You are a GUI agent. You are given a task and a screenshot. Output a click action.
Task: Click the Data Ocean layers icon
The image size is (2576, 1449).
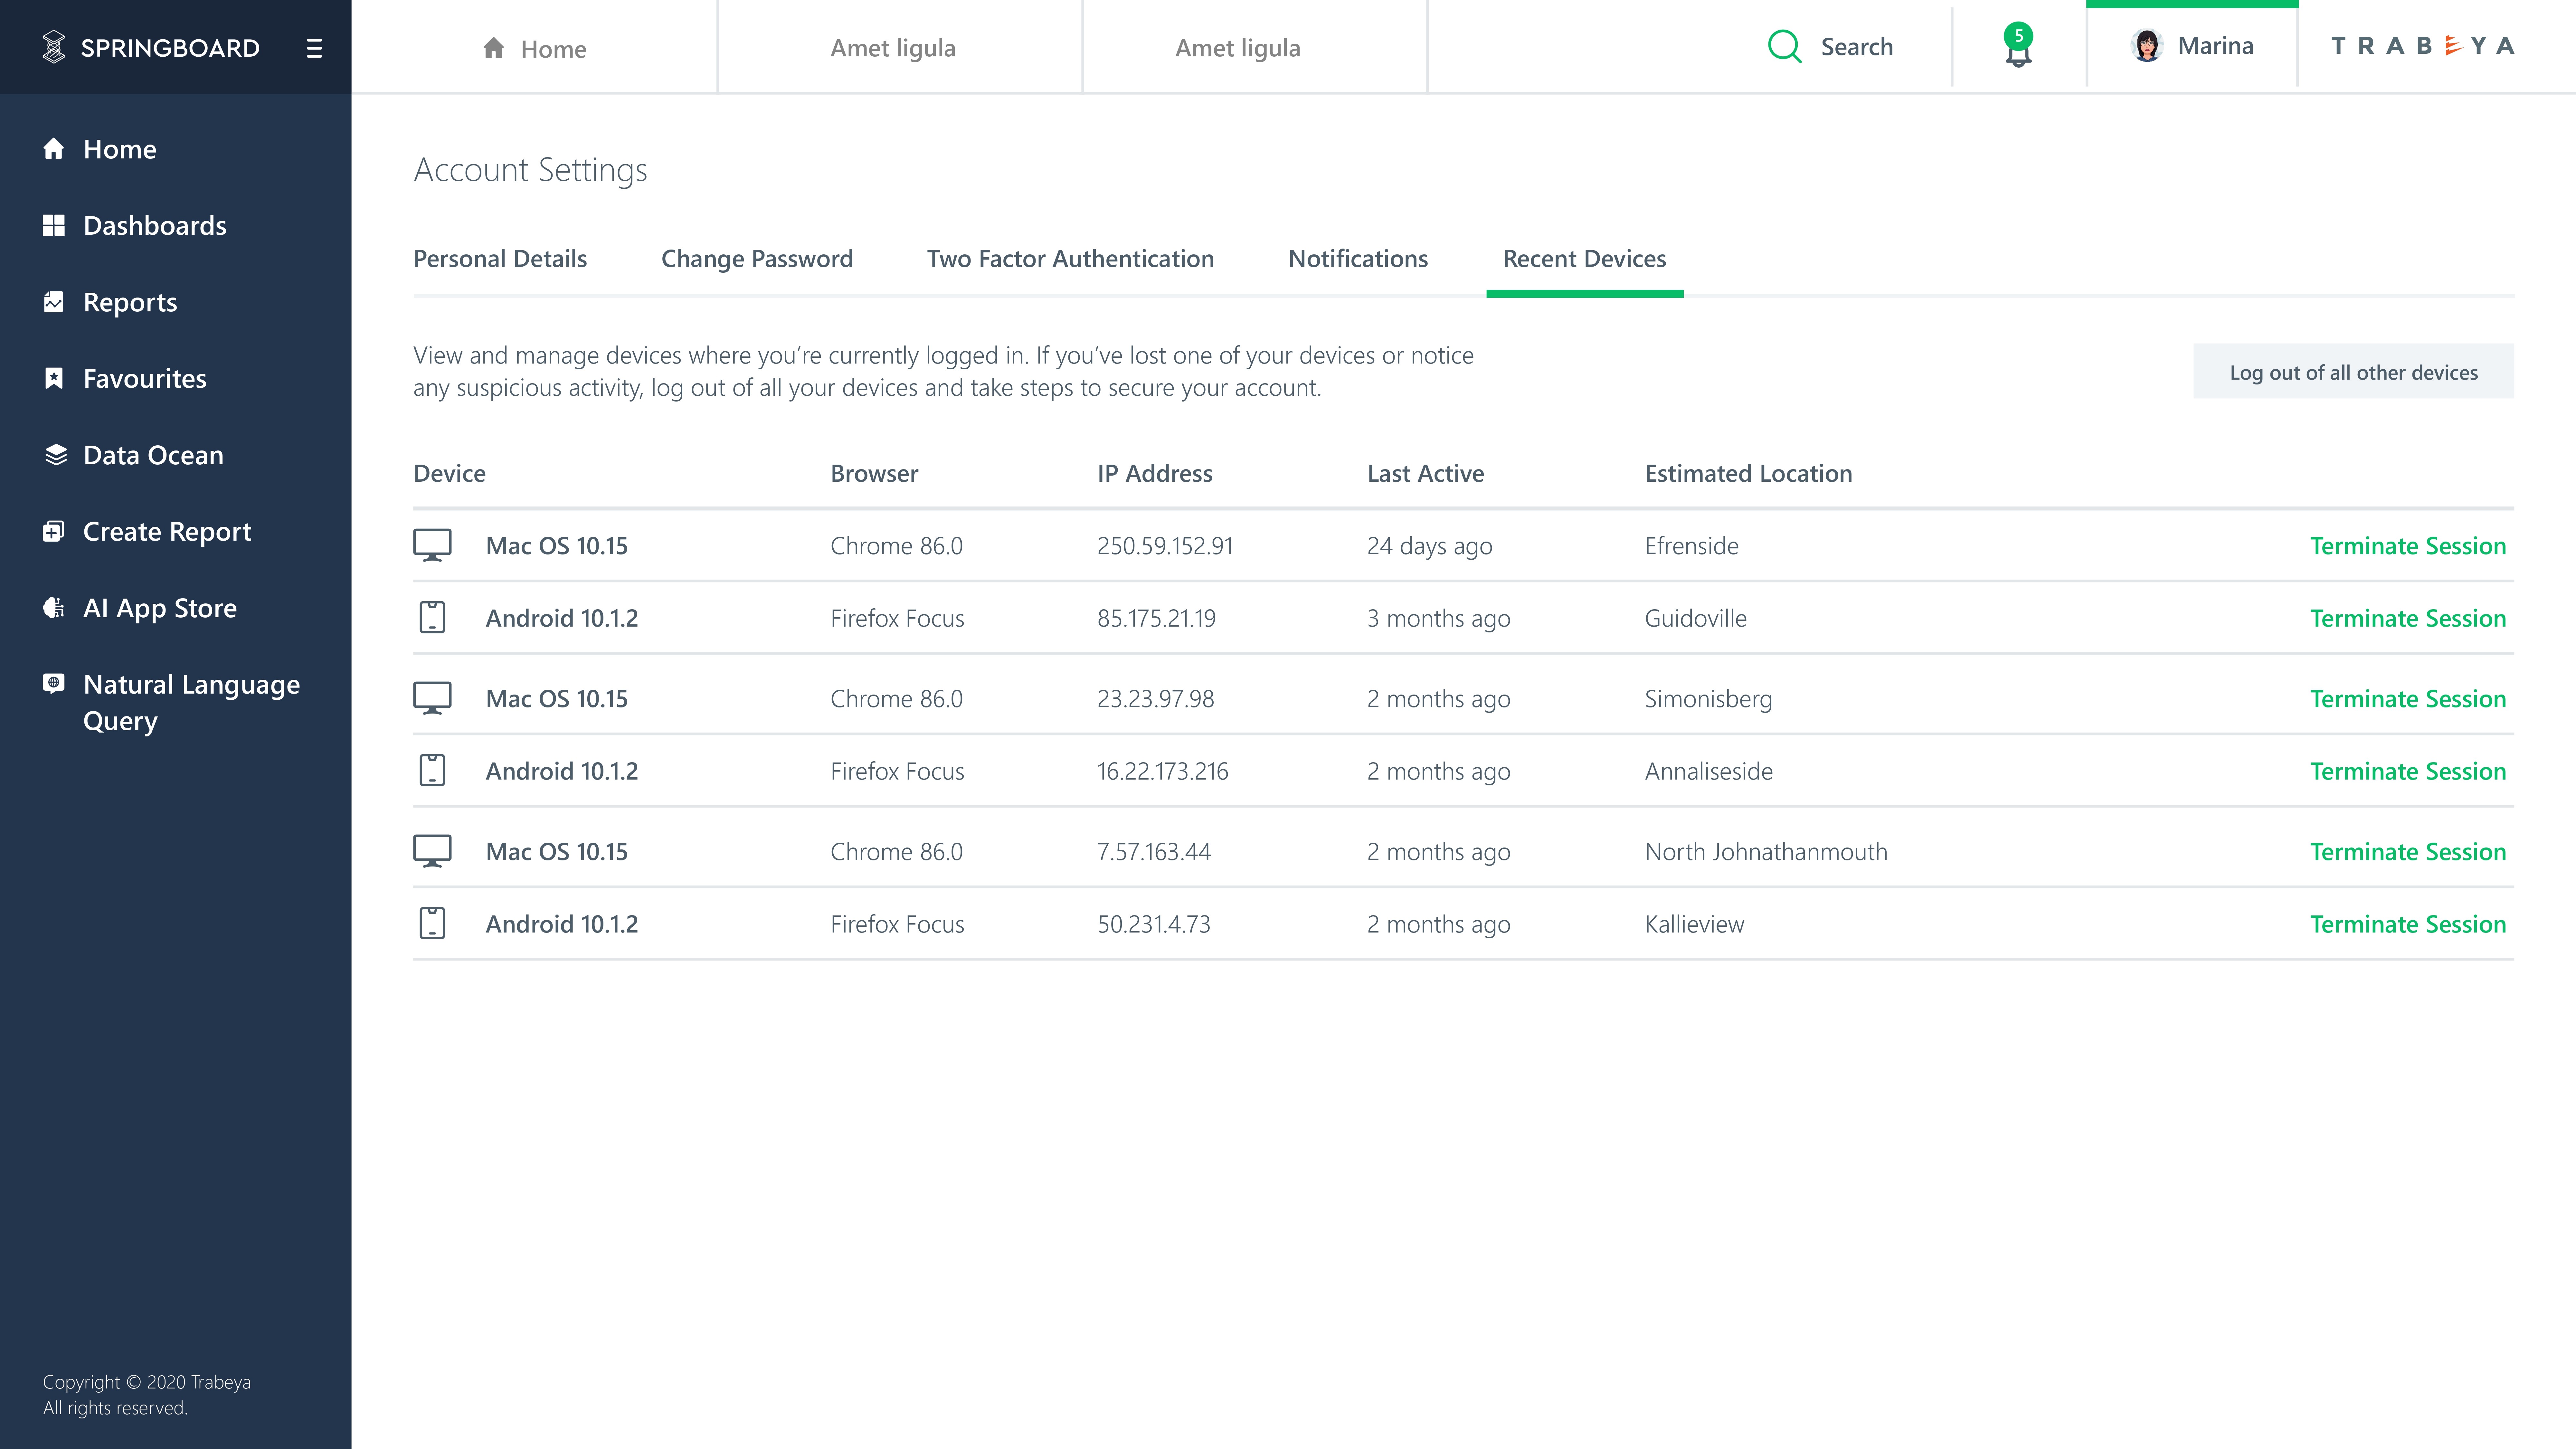(x=56, y=455)
